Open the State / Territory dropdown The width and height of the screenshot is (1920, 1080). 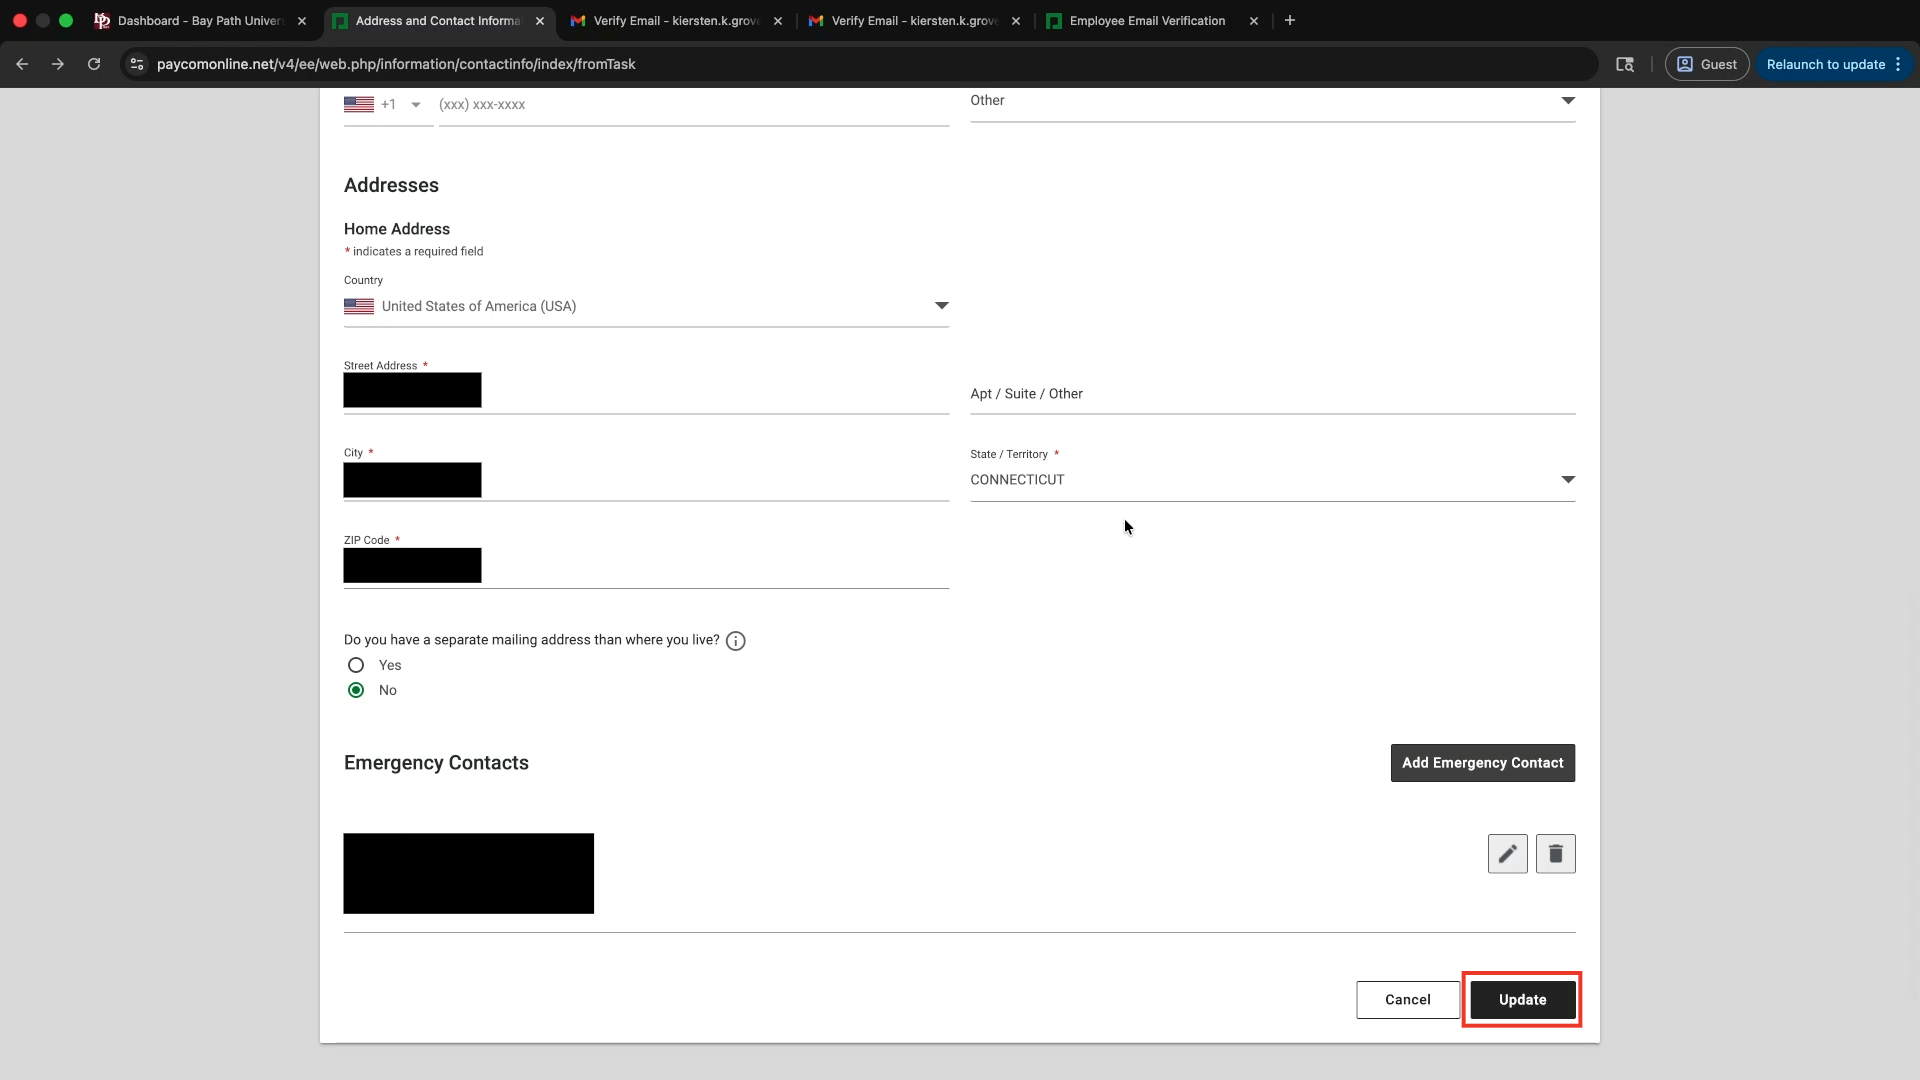(1567, 480)
